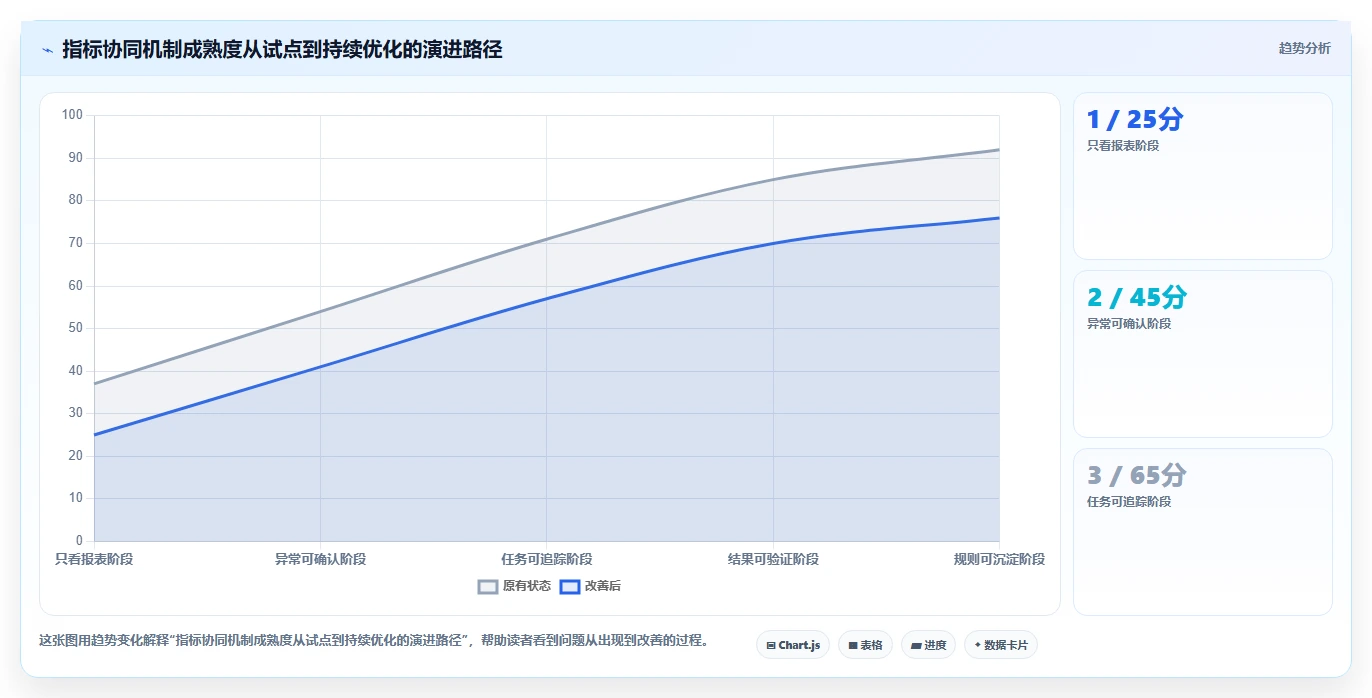The image size is (1372, 698).
Task: Click the 规则可沉淀阶段 x-axis label
Action: pyautogui.click(x=999, y=559)
